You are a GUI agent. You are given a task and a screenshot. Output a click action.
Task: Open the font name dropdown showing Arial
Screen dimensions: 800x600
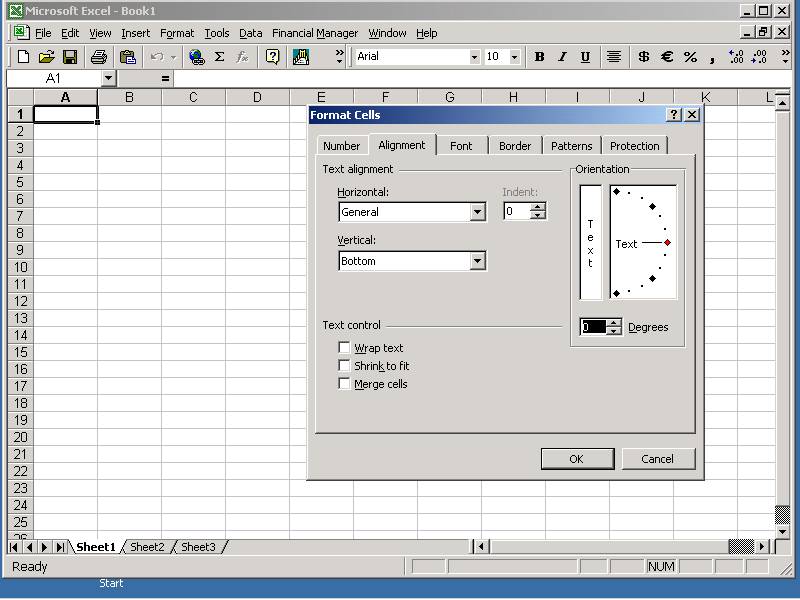pos(474,57)
